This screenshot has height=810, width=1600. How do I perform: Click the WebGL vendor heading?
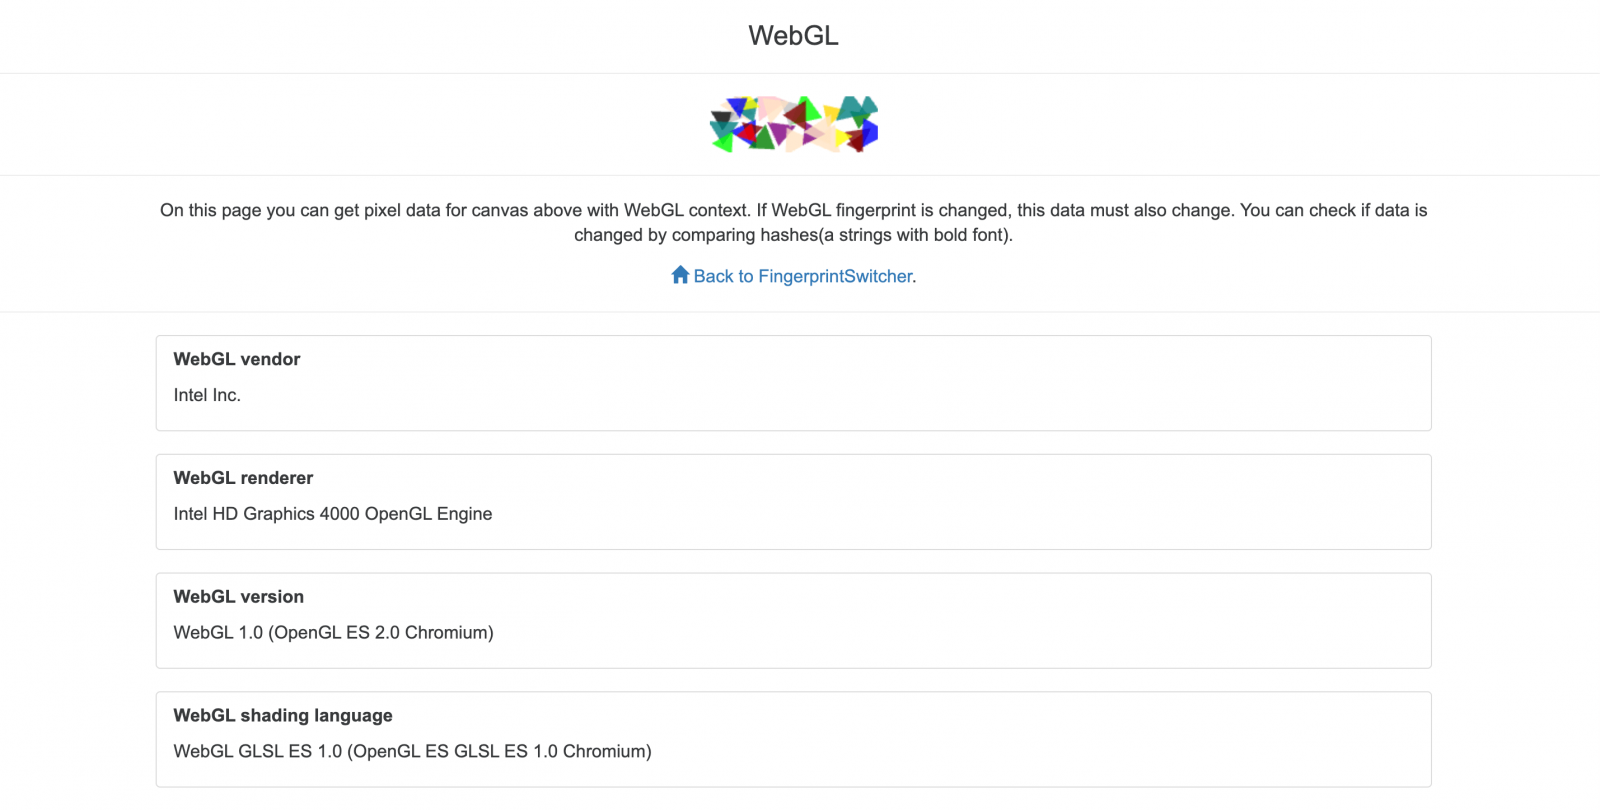pyautogui.click(x=237, y=359)
